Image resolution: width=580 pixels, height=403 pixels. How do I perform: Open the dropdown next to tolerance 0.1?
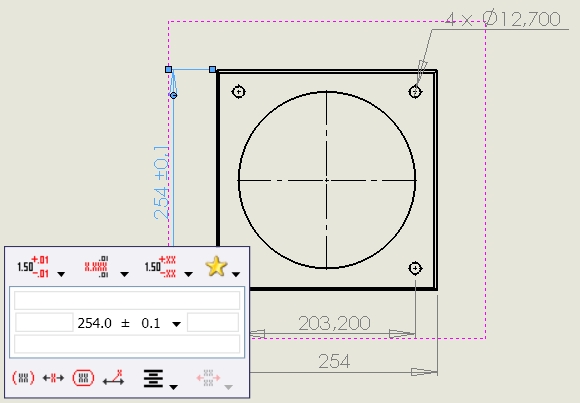tap(176, 324)
